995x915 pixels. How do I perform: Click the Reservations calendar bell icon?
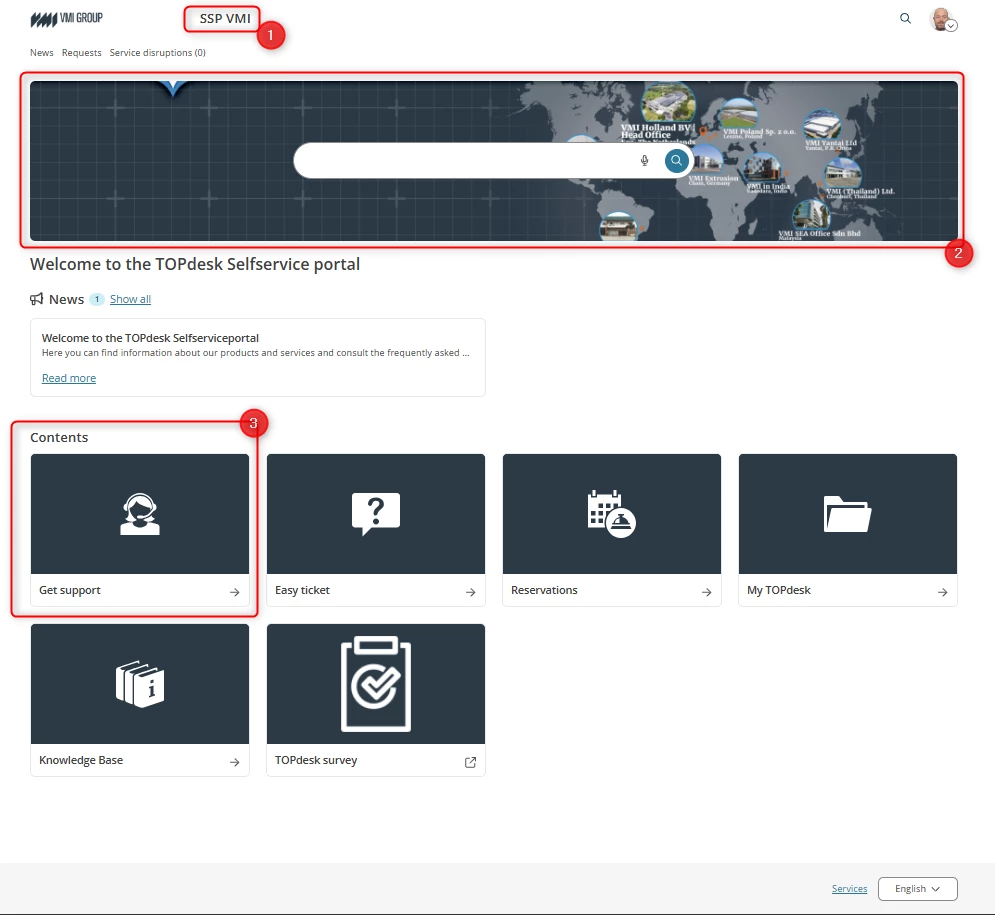(x=612, y=514)
